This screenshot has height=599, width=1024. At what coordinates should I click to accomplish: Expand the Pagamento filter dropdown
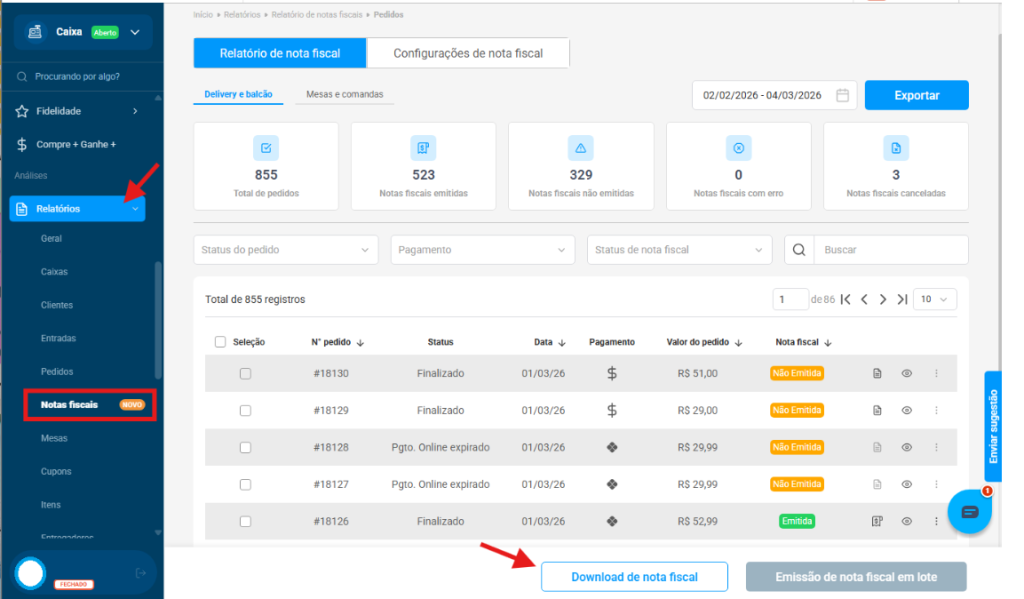[482, 250]
